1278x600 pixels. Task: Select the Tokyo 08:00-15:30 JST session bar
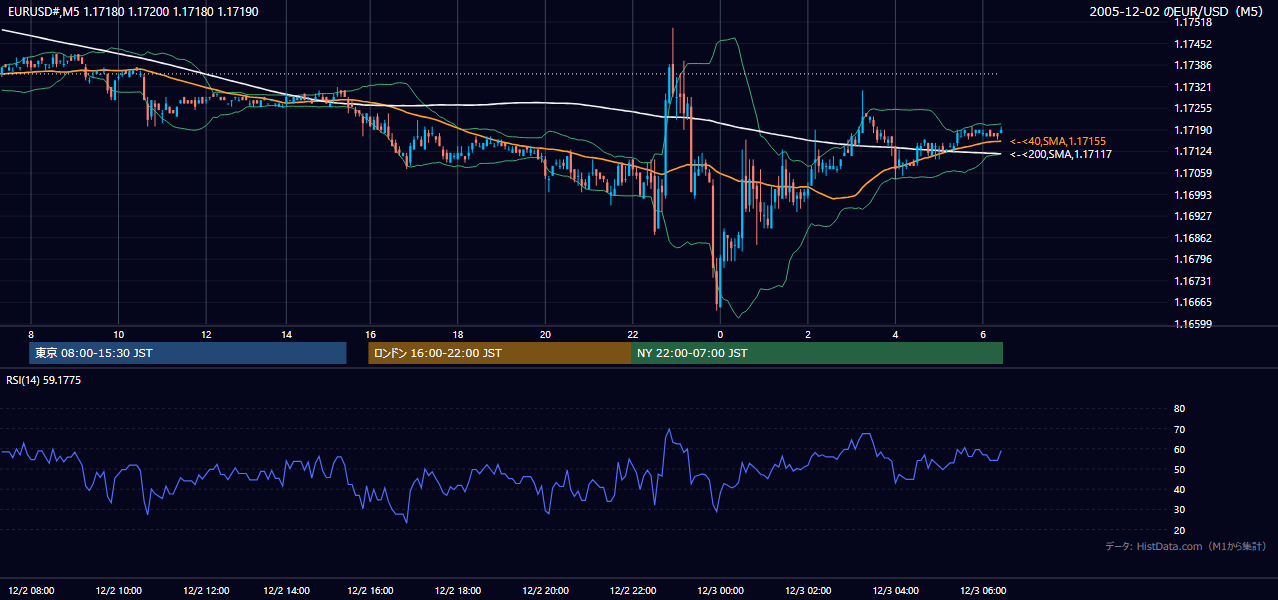pyautogui.click(x=188, y=353)
